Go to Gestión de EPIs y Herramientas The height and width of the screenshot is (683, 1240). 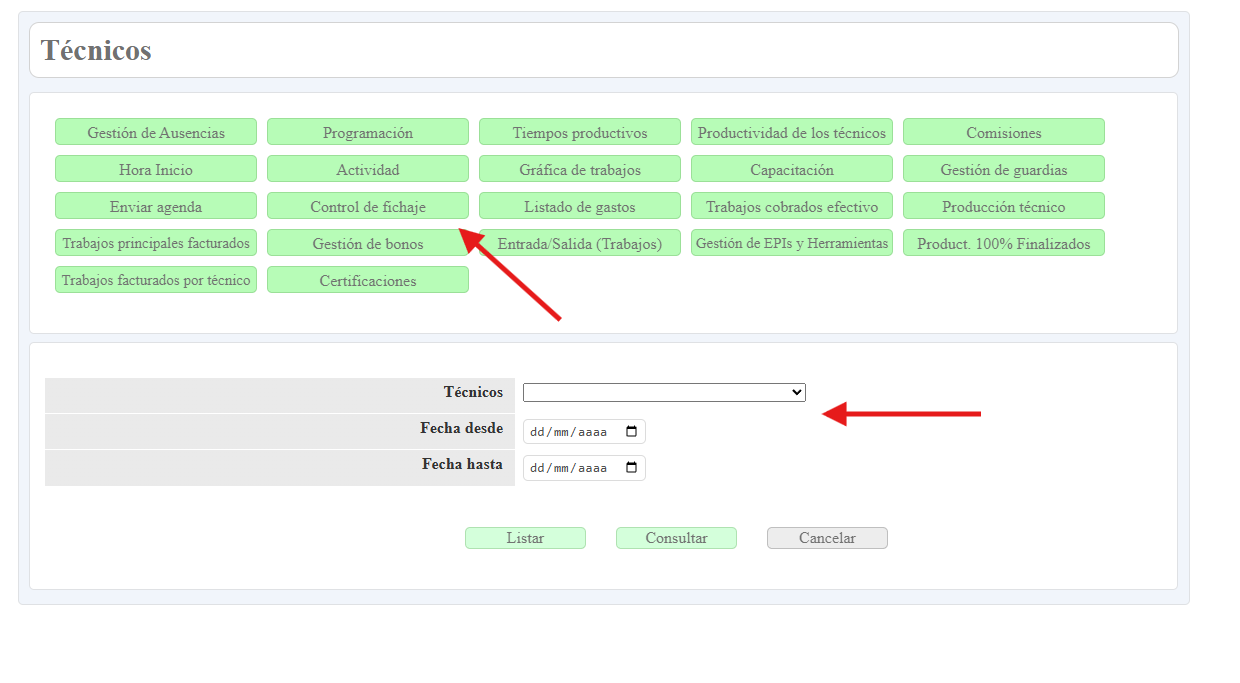[792, 243]
